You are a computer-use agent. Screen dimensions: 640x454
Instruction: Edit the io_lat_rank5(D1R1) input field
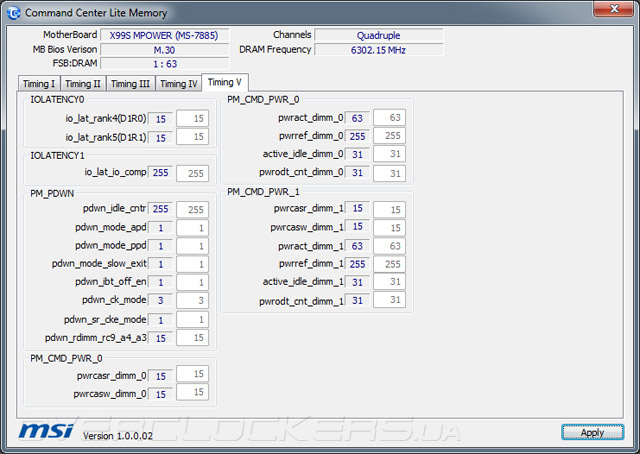193,136
